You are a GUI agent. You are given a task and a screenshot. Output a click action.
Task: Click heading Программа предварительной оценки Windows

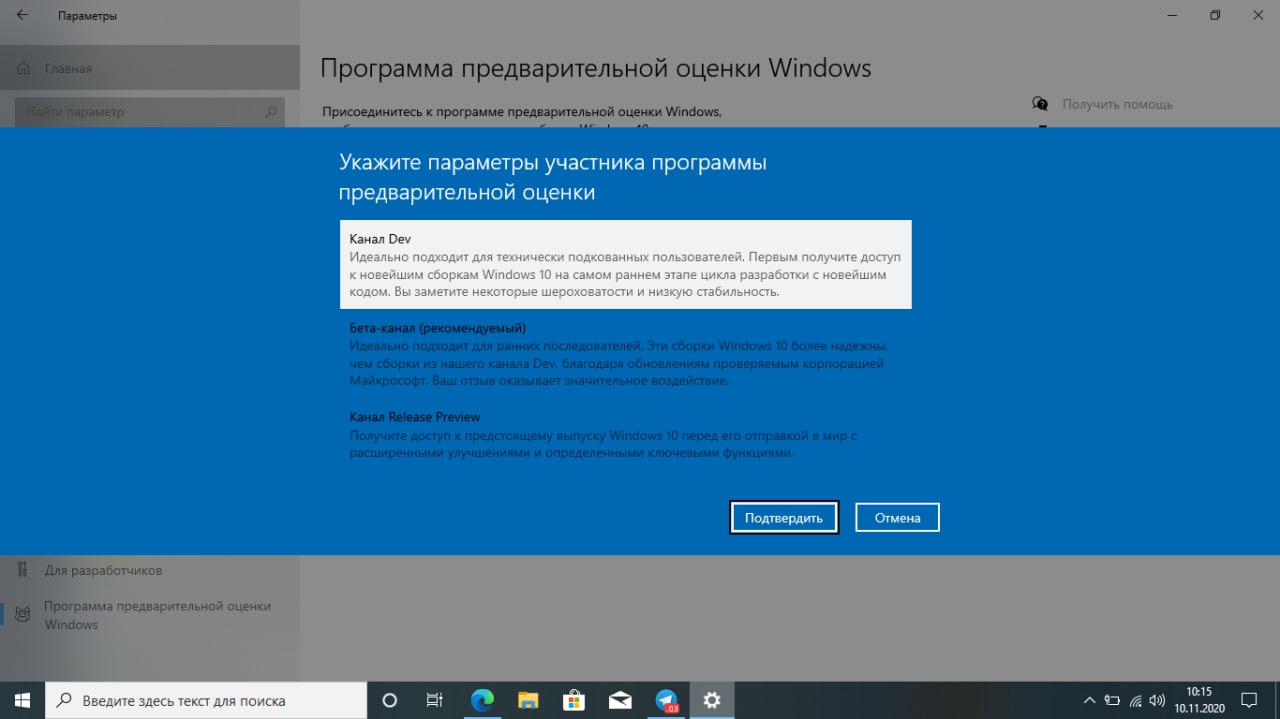click(x=596, y=68)
